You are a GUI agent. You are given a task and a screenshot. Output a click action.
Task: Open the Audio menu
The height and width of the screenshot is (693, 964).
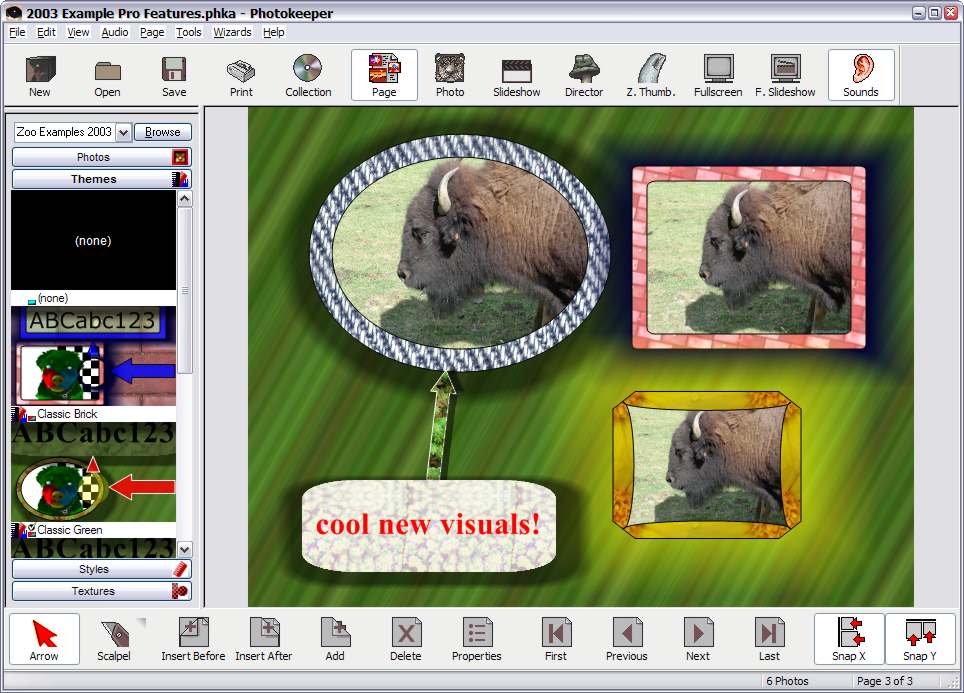click(115, 32)
